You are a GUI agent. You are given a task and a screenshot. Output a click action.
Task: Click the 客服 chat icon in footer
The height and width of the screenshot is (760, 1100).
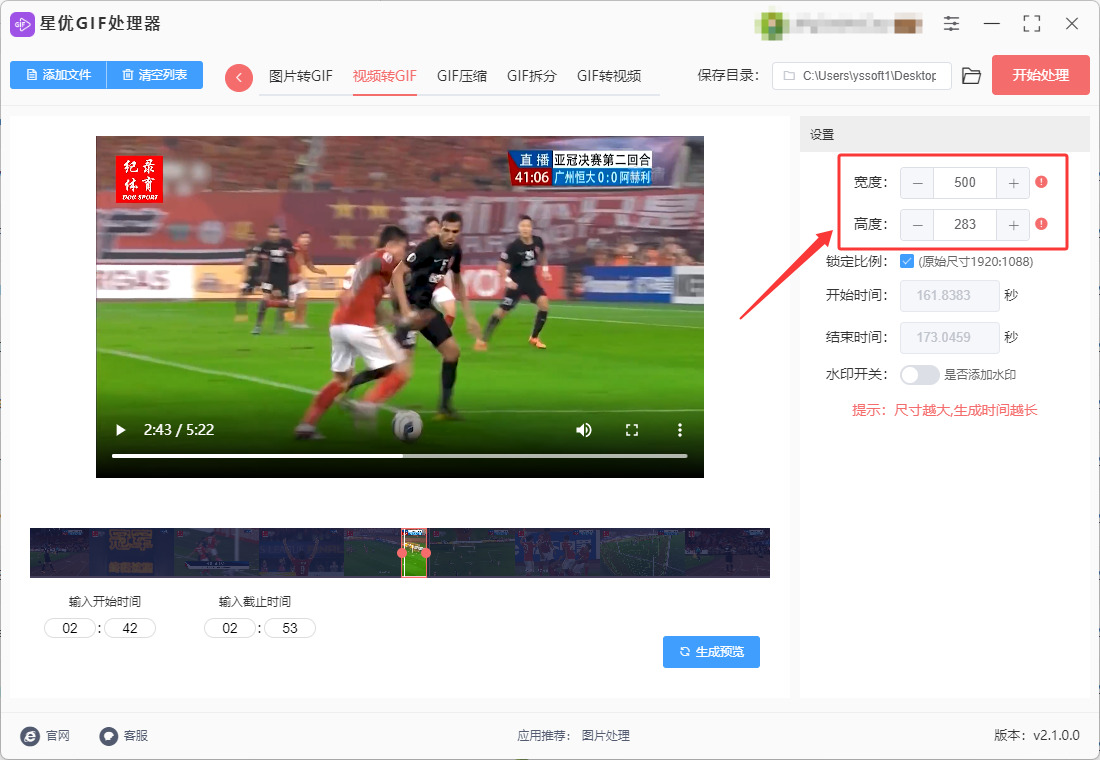click(x=109, y=735)
